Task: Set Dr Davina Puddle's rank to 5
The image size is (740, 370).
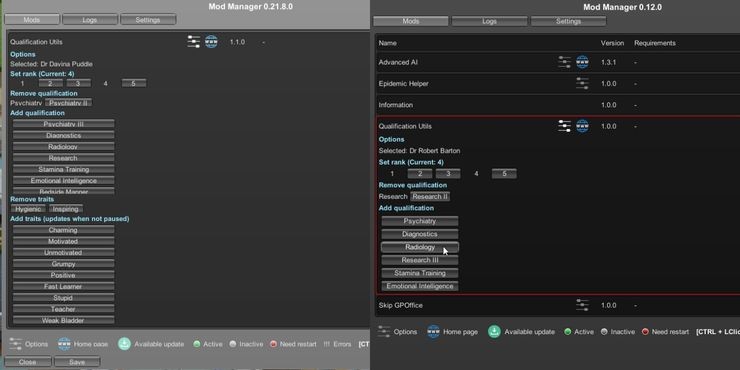Action: [x=134, y=84]
